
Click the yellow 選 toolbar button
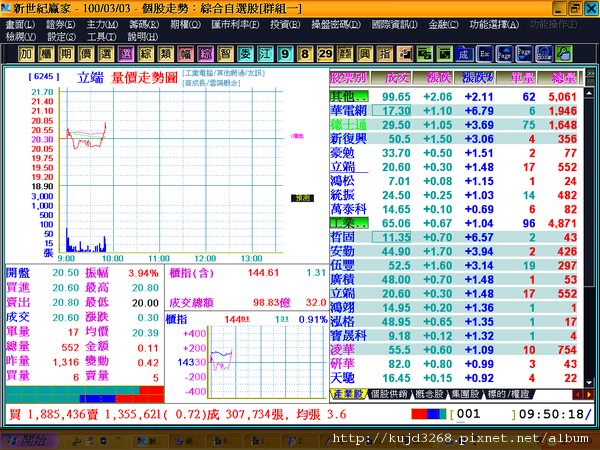click(106, 54)
